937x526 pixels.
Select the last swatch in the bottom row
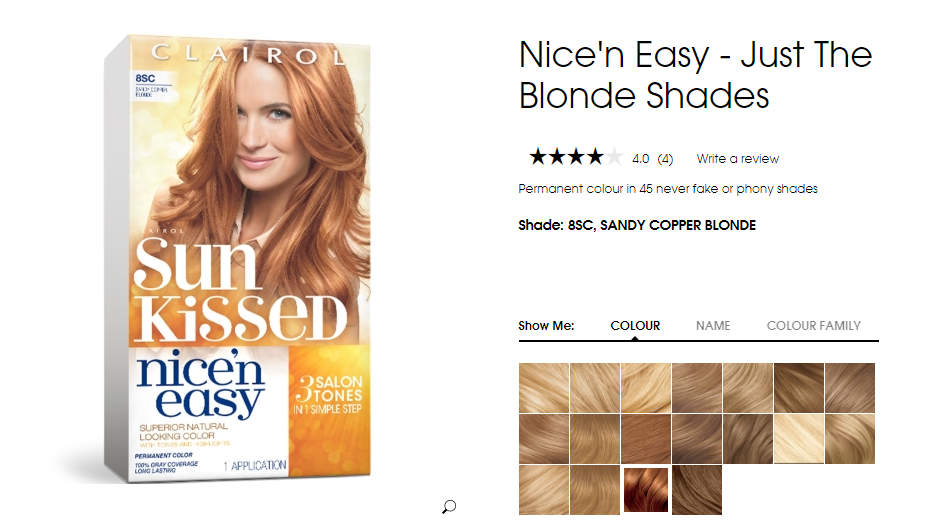(697, 490)
